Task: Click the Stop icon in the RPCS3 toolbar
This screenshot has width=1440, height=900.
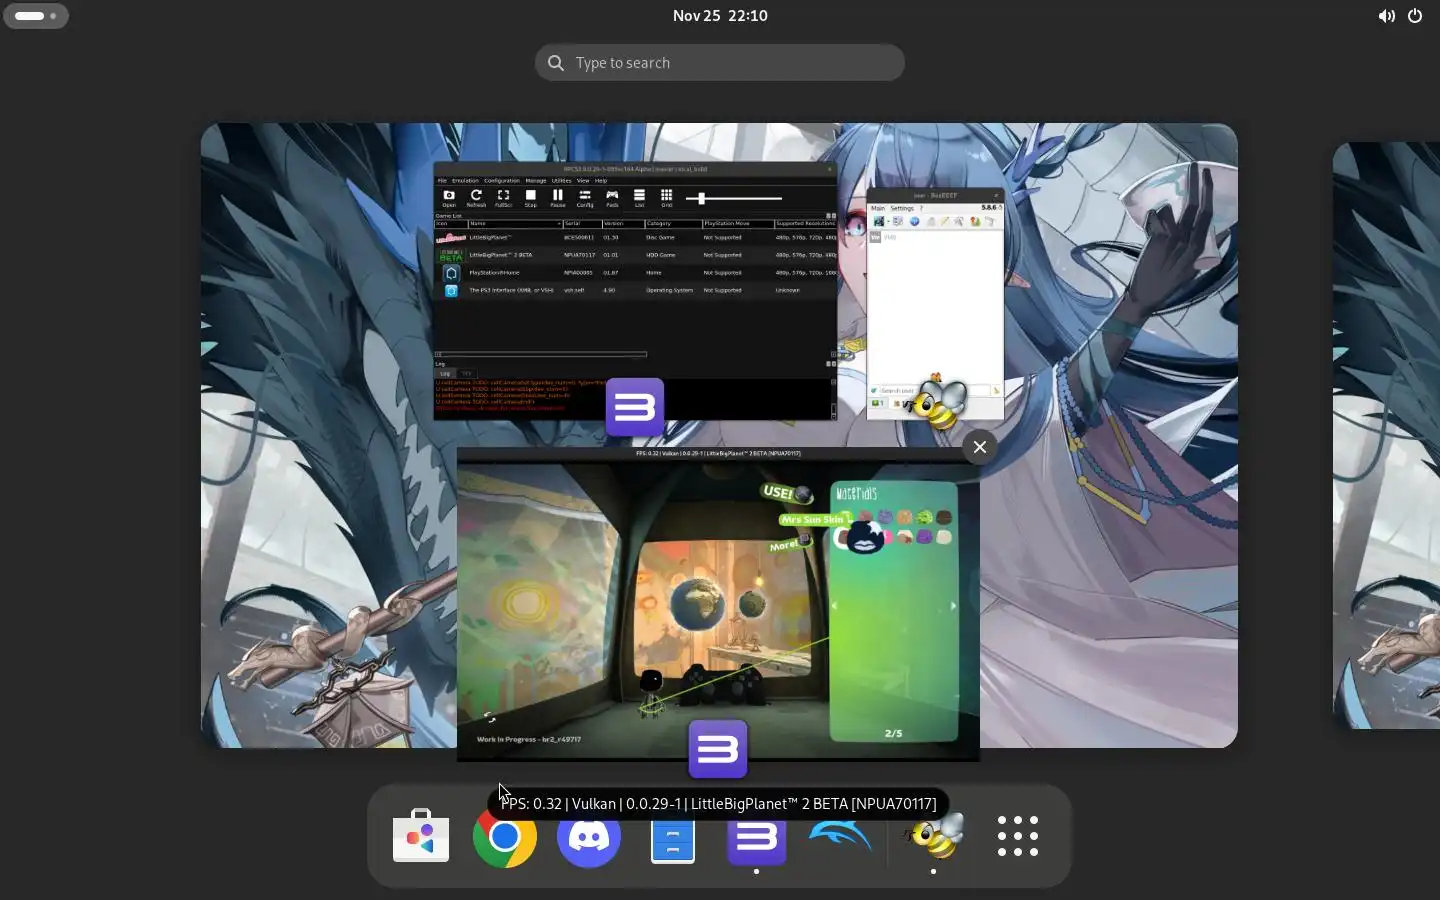Action: [530, 198]
